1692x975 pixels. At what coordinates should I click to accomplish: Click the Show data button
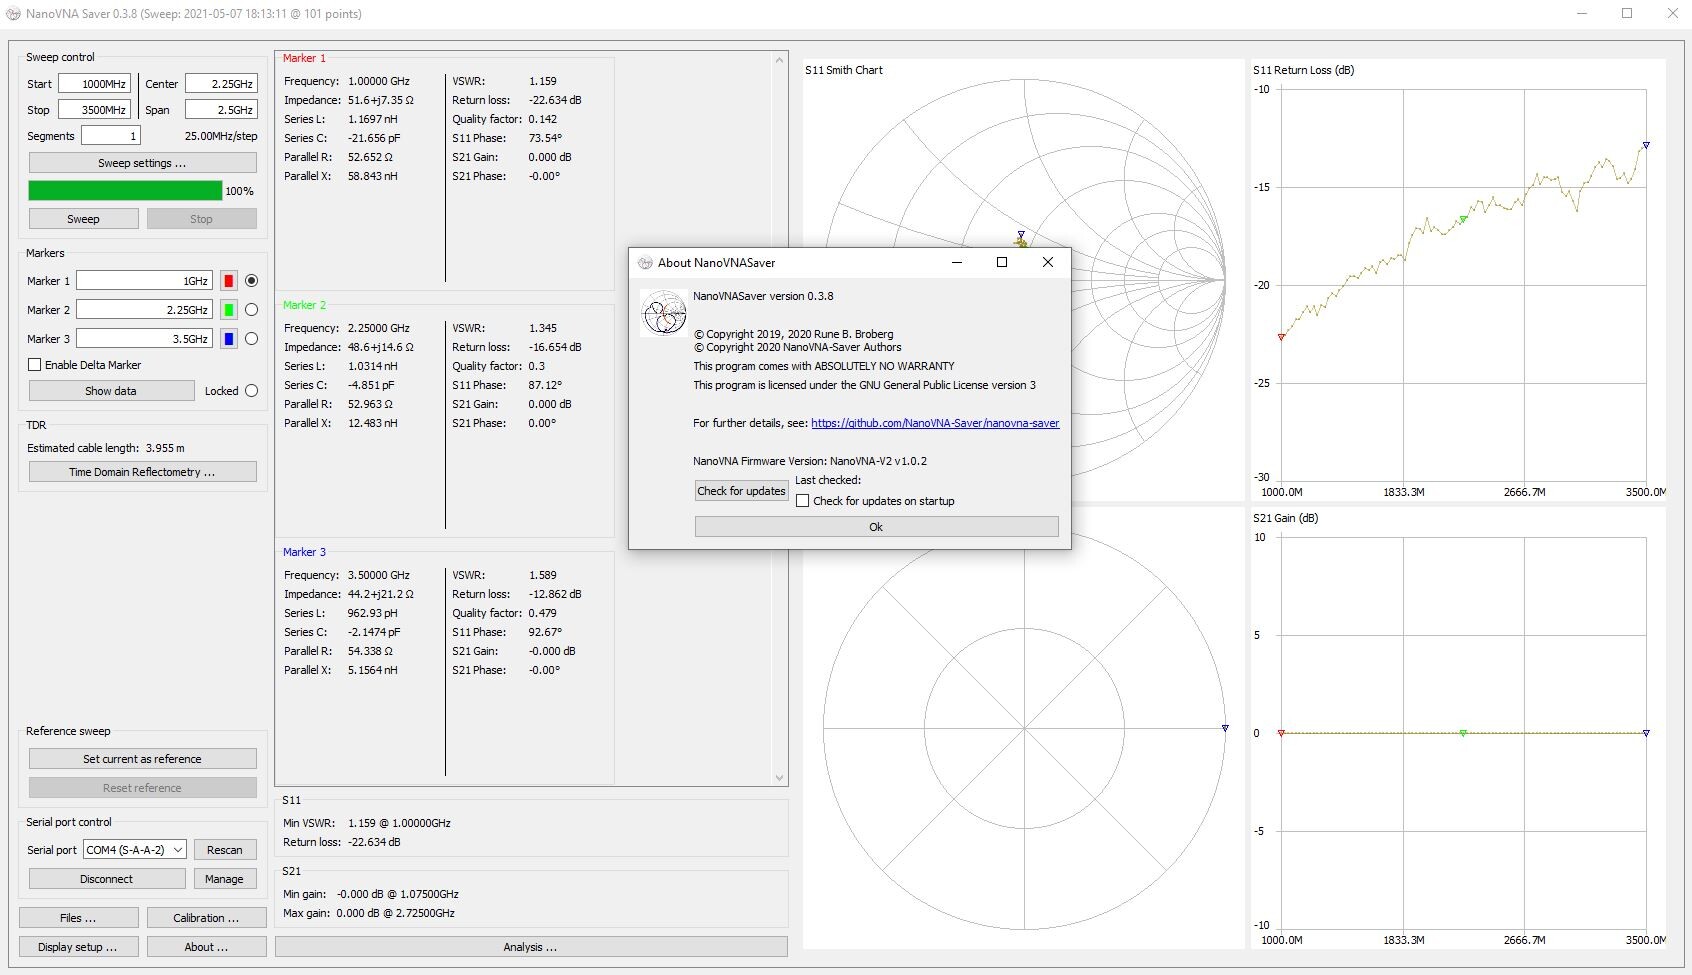pos(111,391)
